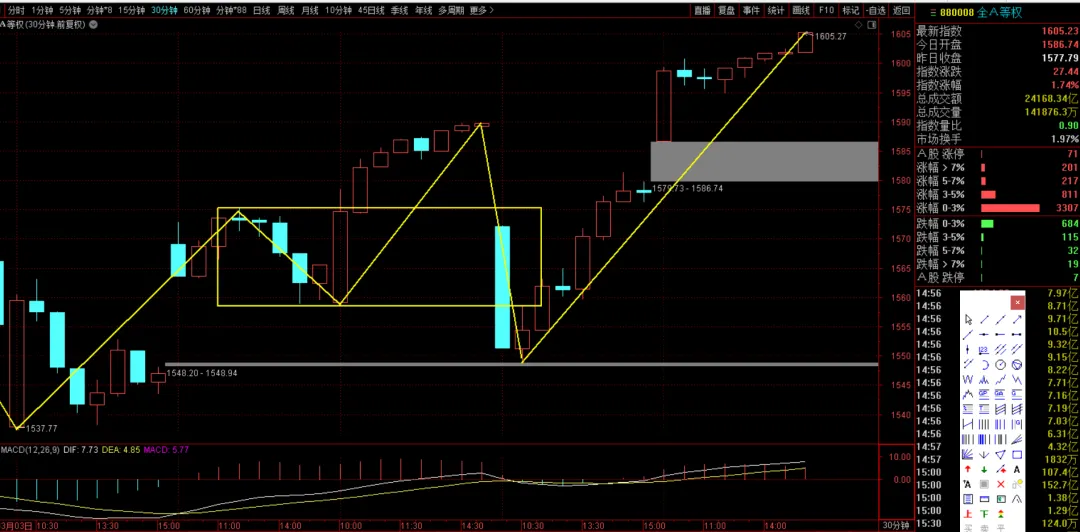Click the MACD(12,26,9) indicator label
Image resolution: width=1080 pixels, height=532 pixels.
click(30, 450)
